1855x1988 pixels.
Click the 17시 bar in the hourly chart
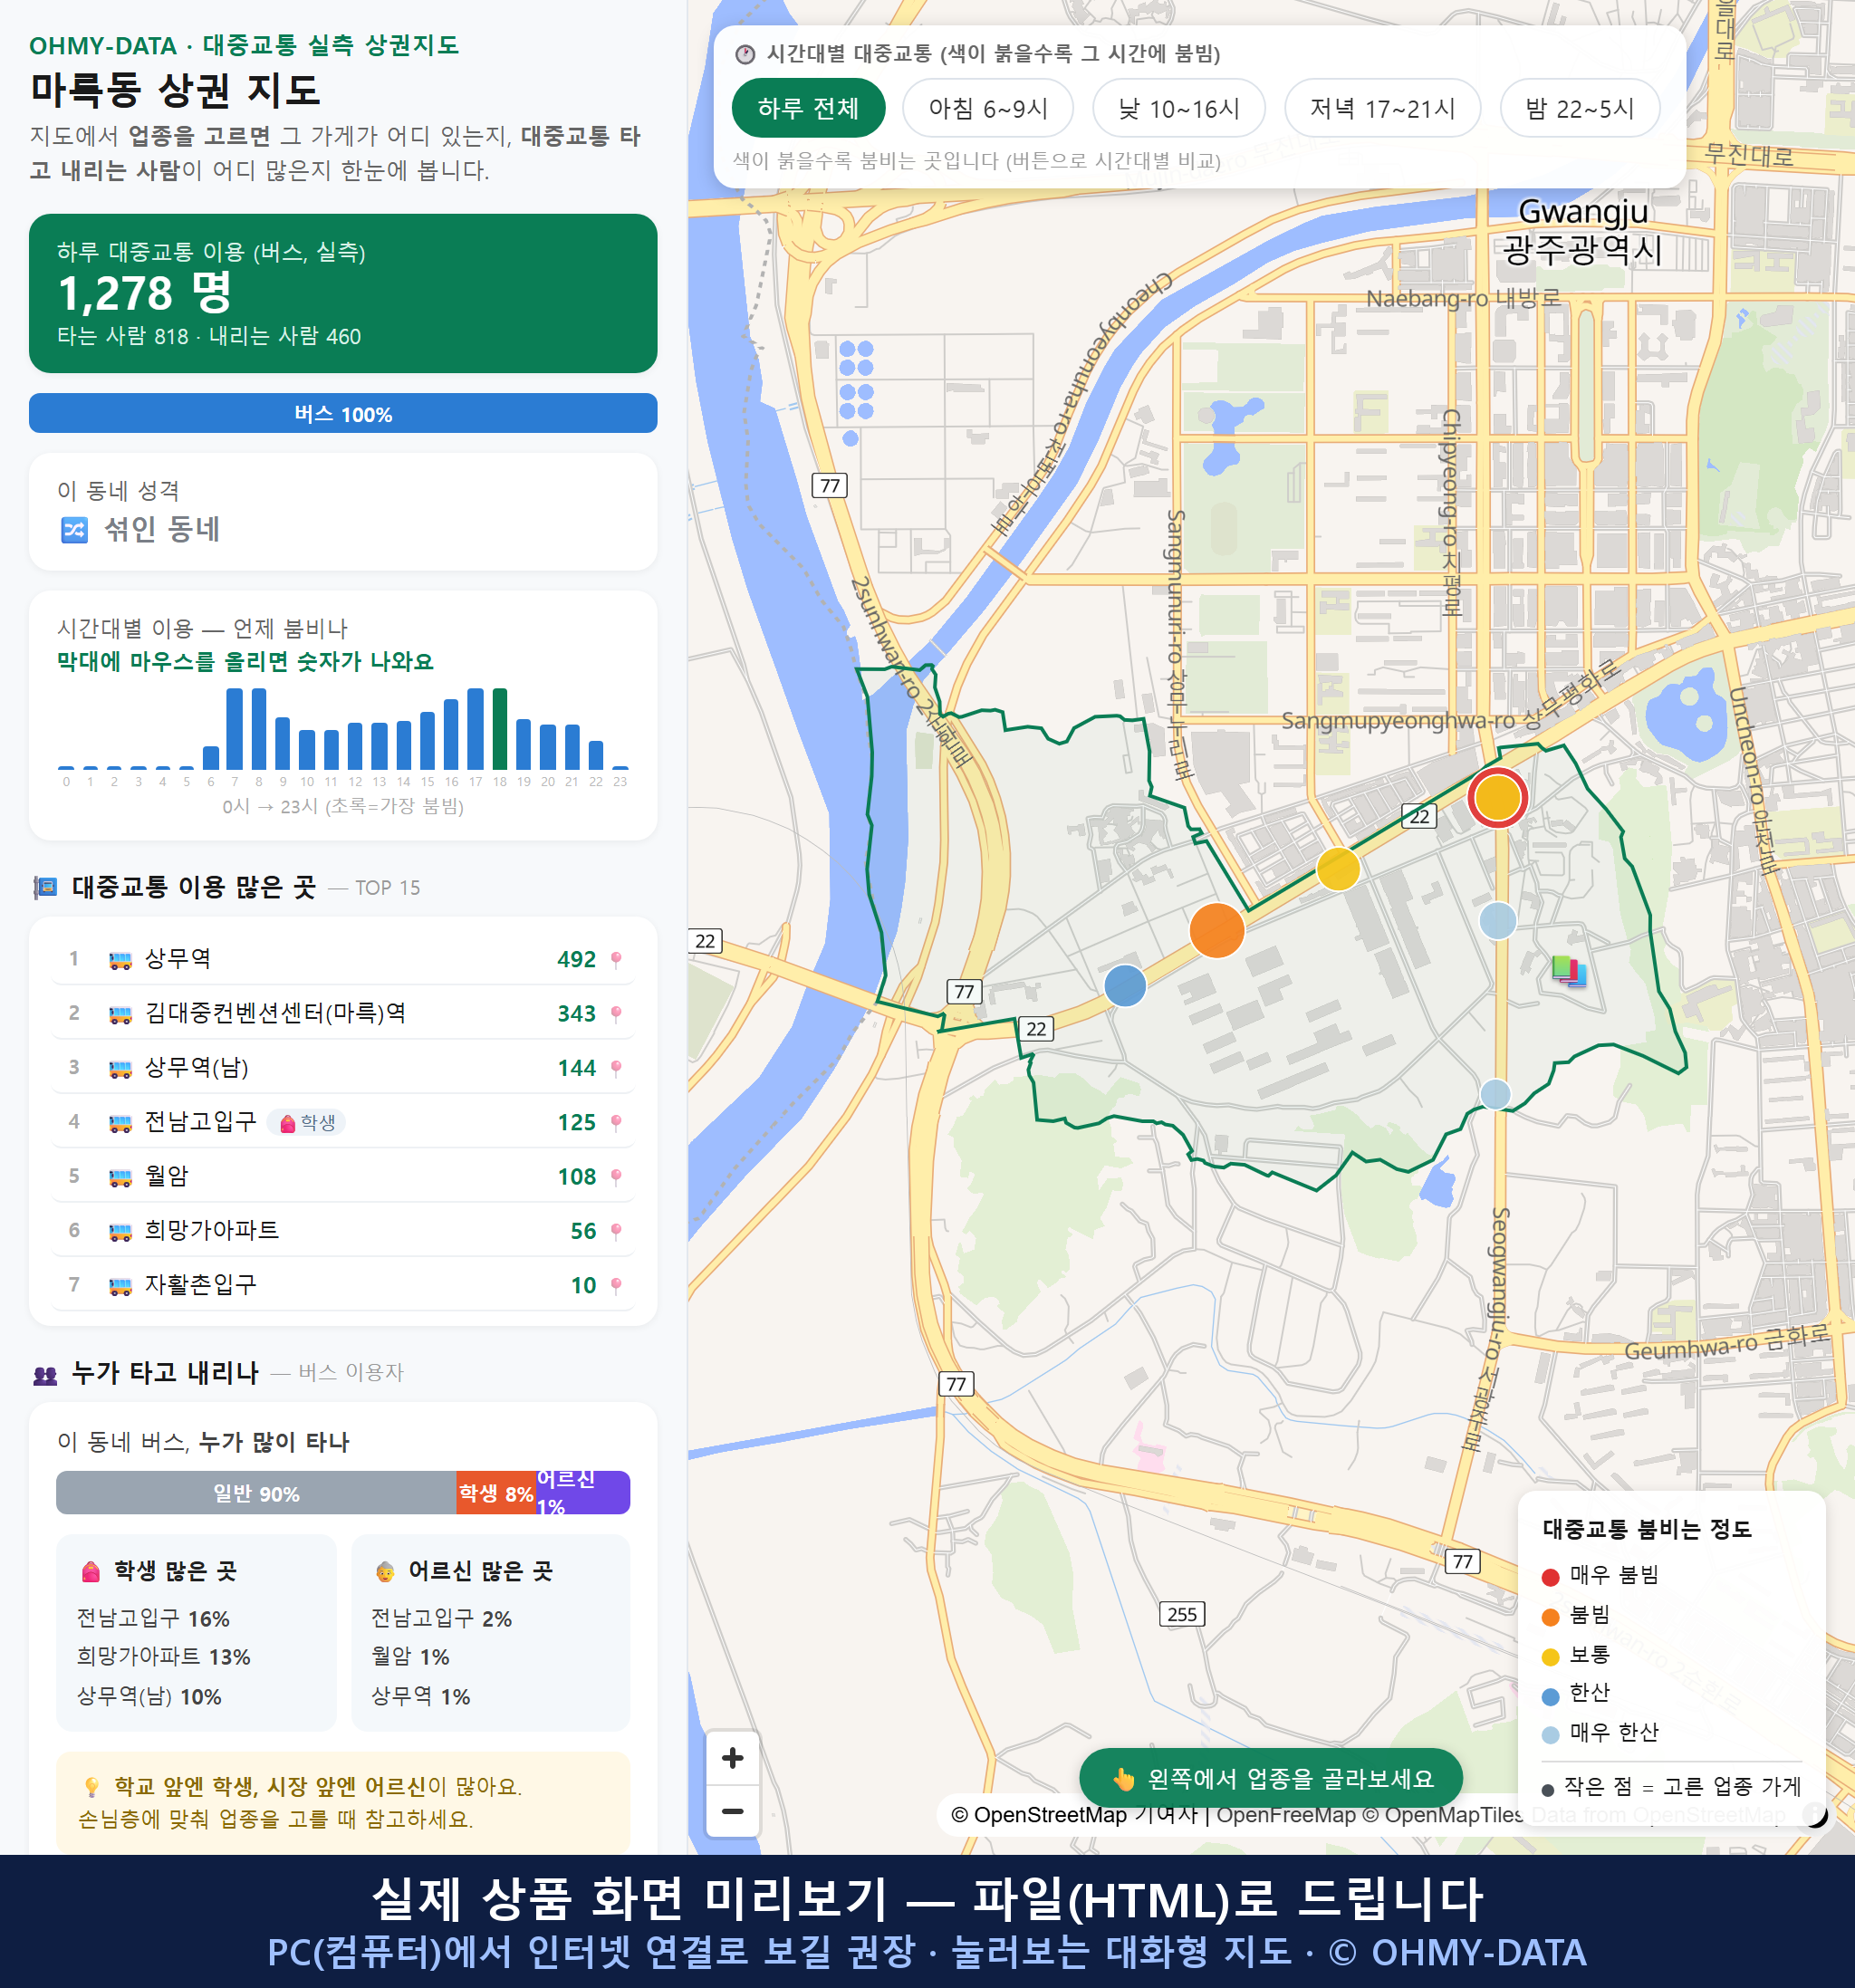click(x=476, y=728)
